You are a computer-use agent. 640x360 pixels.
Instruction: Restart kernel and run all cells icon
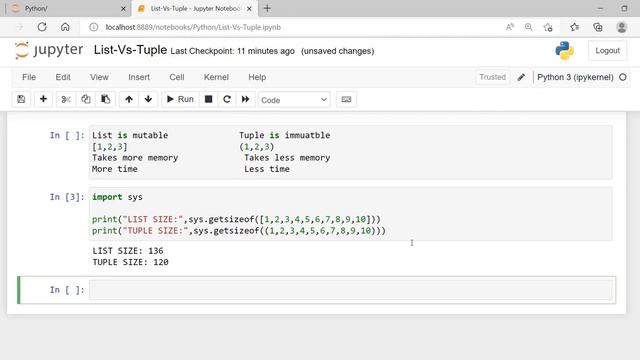(x=245, y=99)
